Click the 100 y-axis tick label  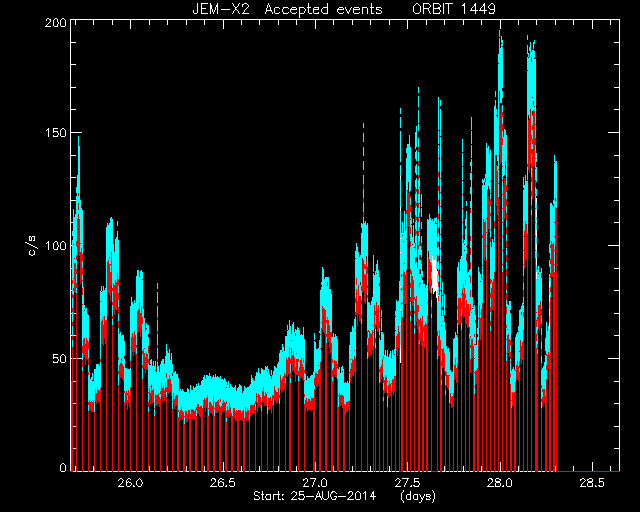(x=56, y=246)
